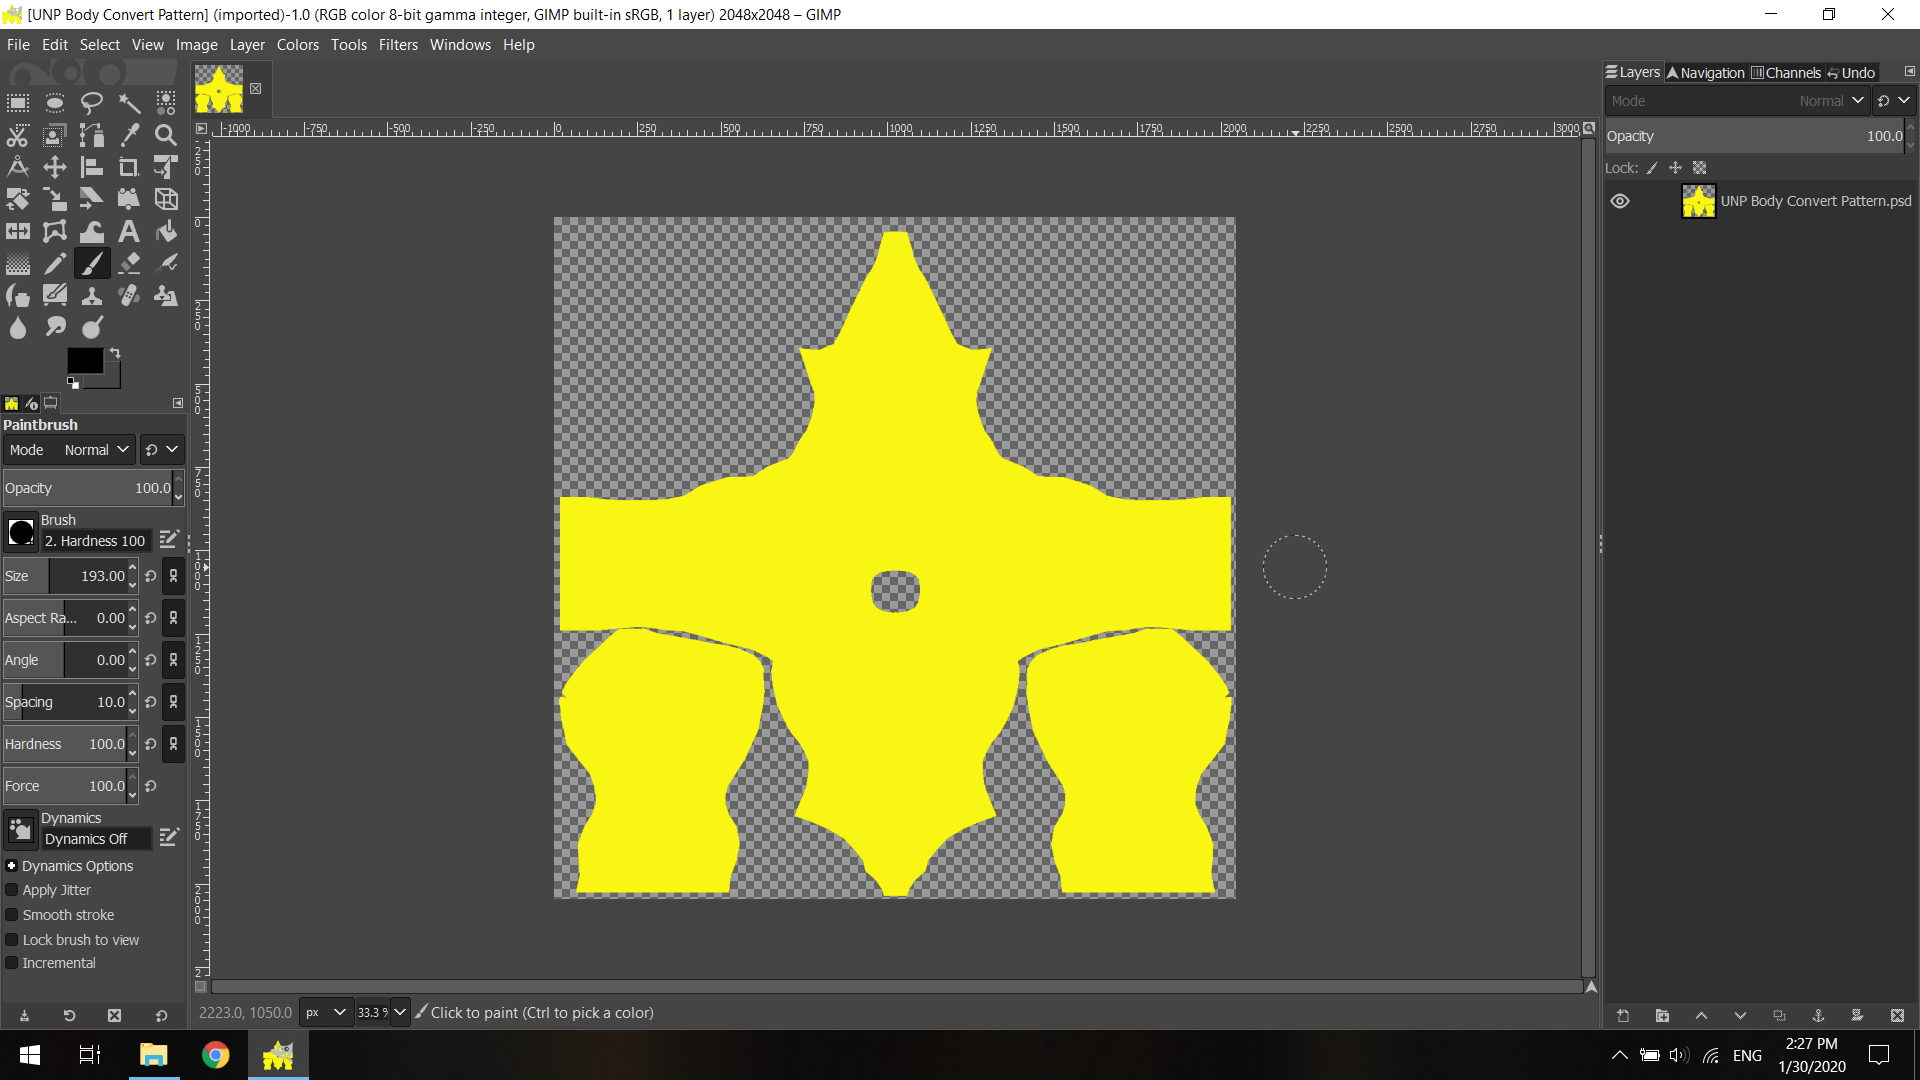Screen dimensions: 1920x1080
Task: Toggle link Size to brush native size
Action: tap(173, 576)
